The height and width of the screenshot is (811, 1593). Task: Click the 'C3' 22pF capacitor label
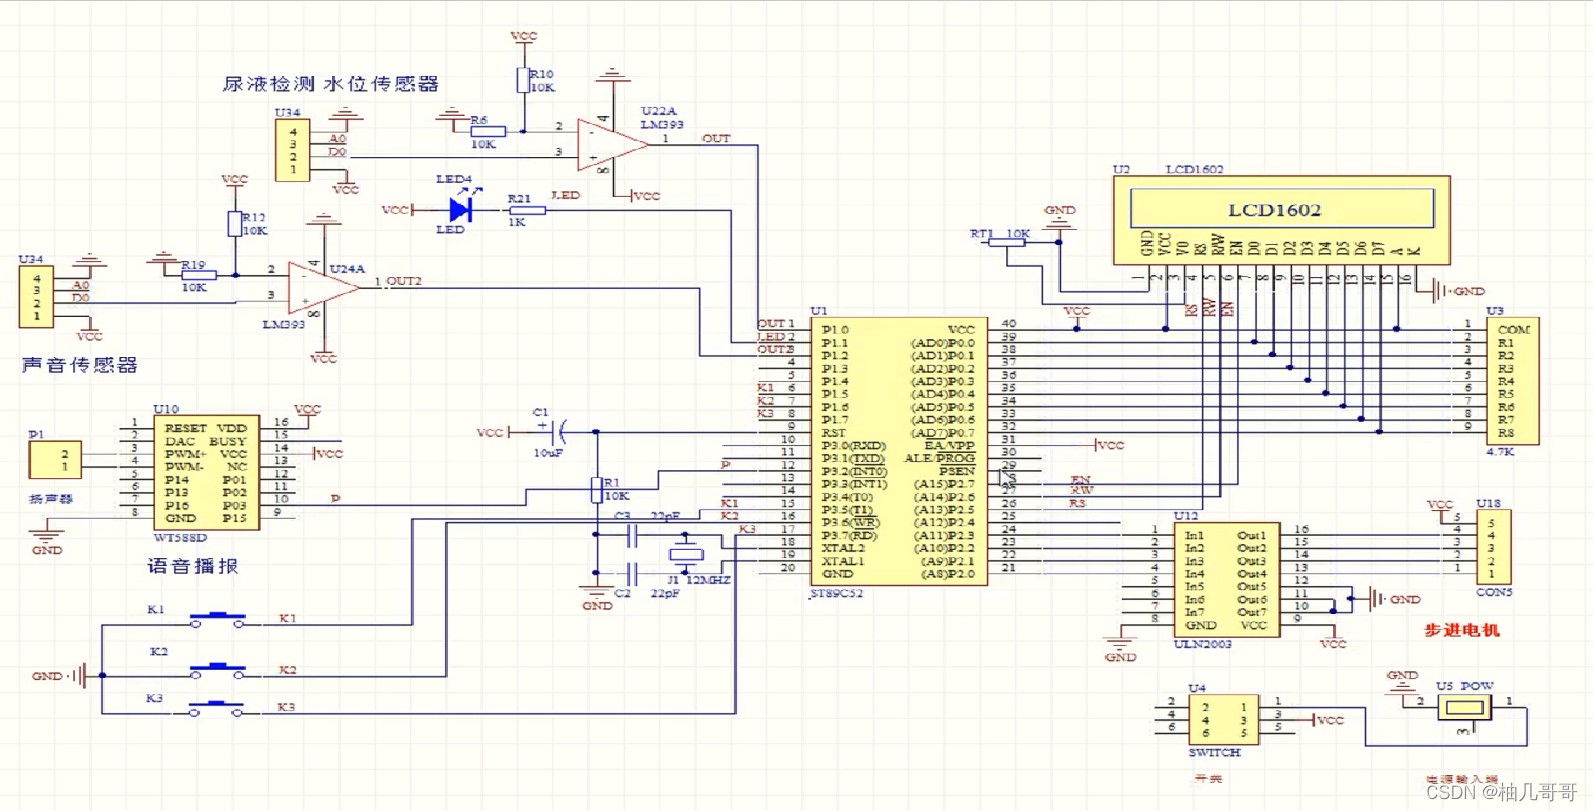point(622,516)
